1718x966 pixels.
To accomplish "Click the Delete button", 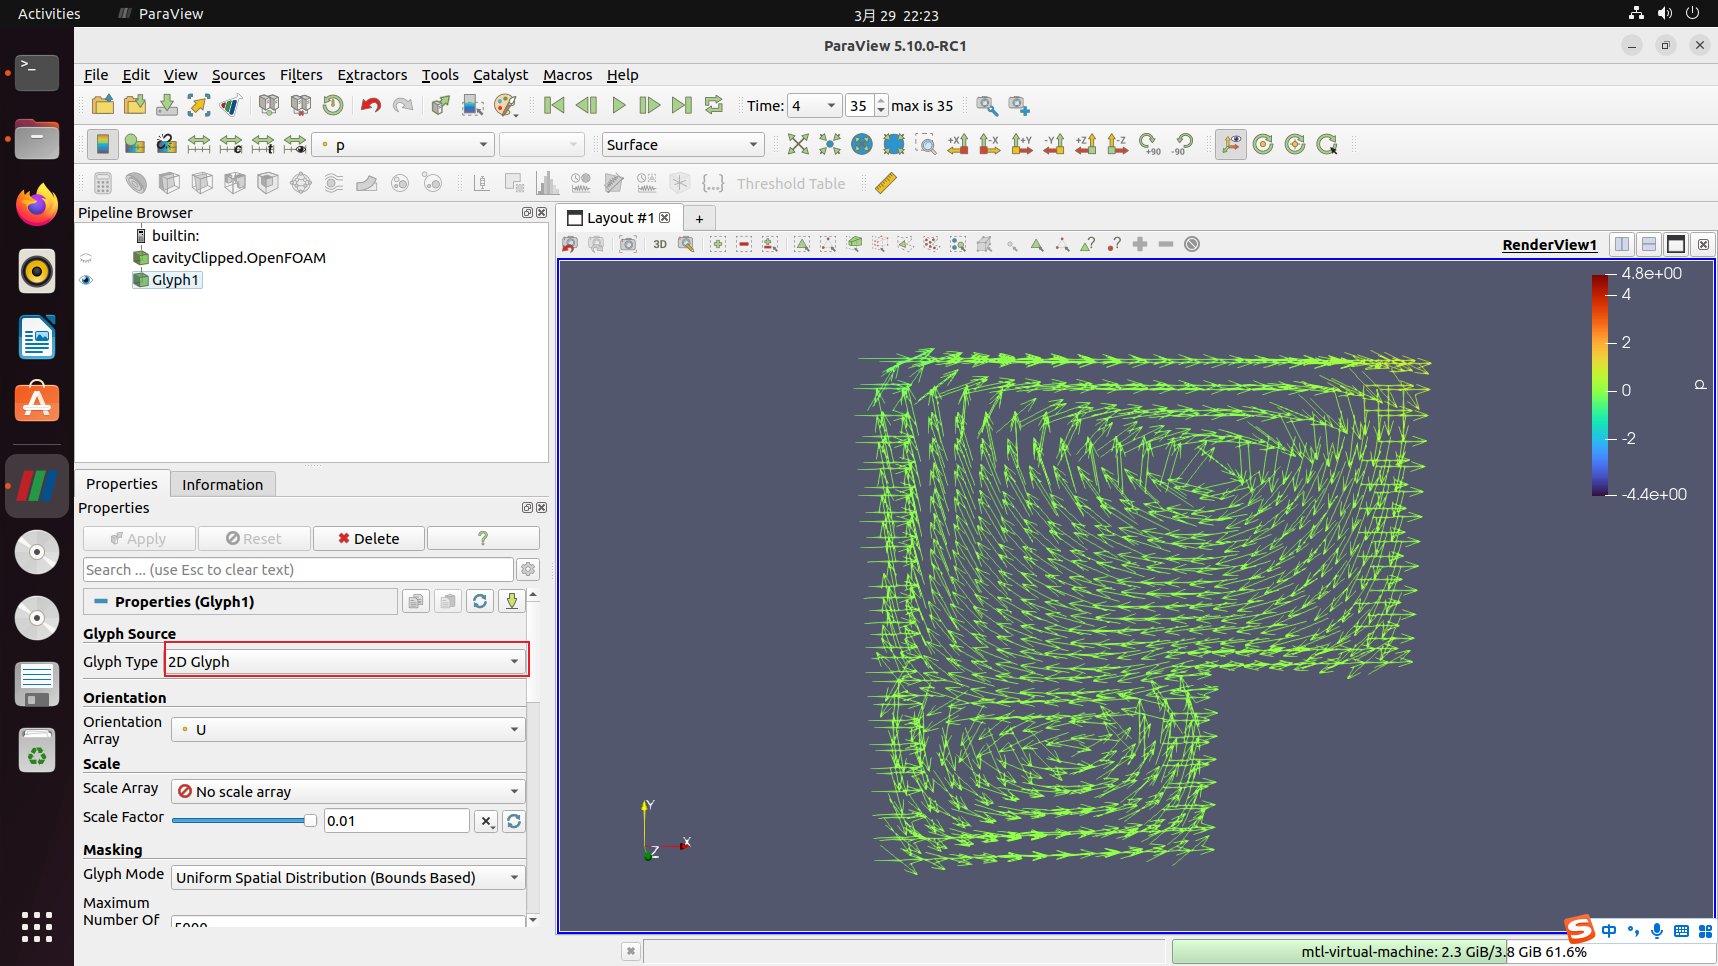I will point(369,539).
